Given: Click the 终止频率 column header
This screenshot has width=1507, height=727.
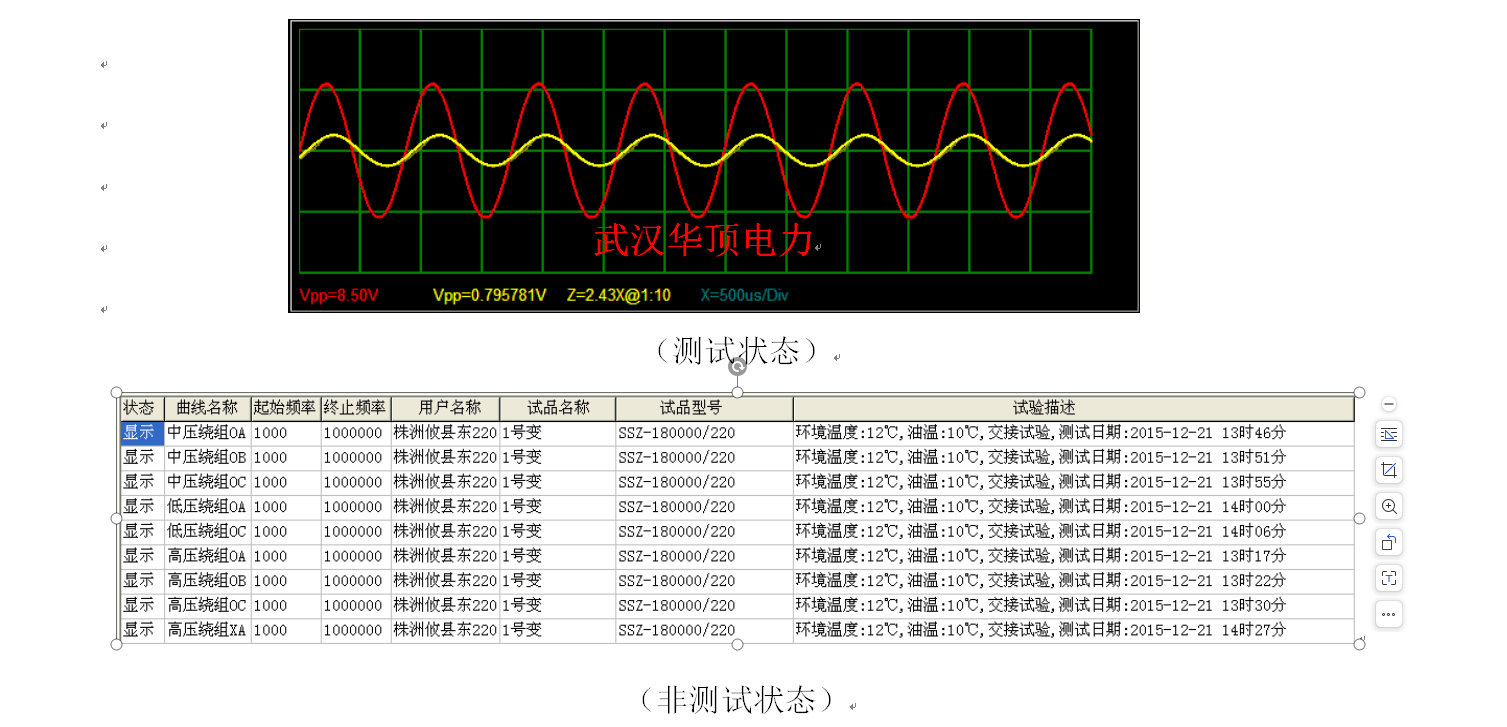Looking at the screenshot, I should point(355,408).
